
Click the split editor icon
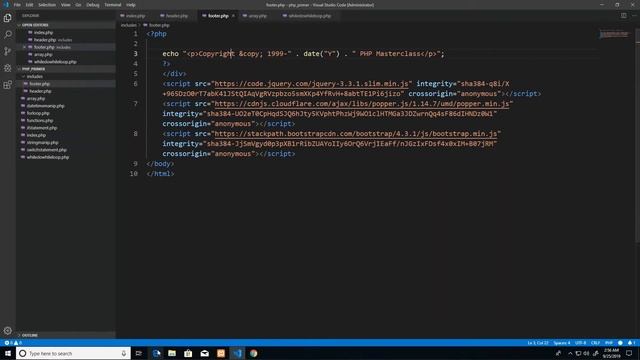point(624,16)
